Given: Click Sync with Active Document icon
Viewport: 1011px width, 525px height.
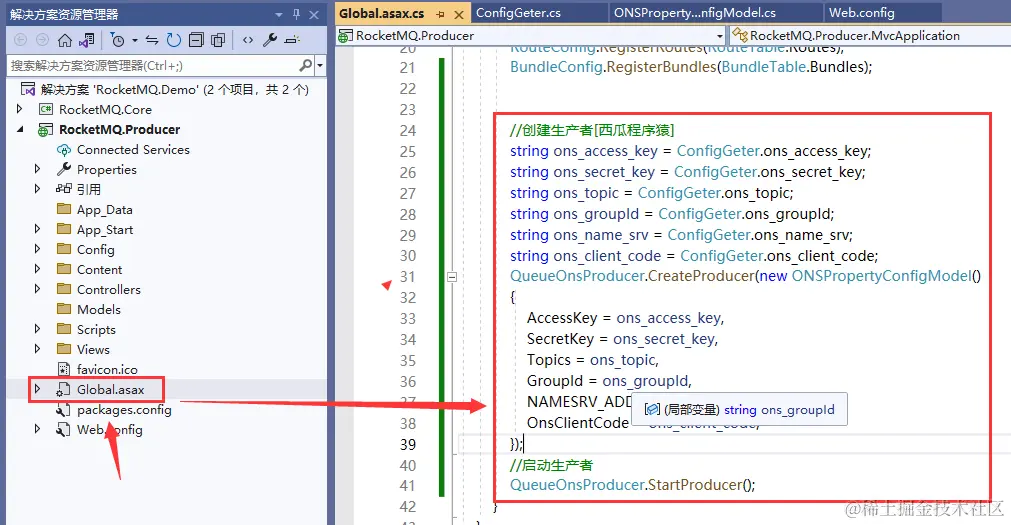Looking at the screenshot, I should tap(152, 41).
